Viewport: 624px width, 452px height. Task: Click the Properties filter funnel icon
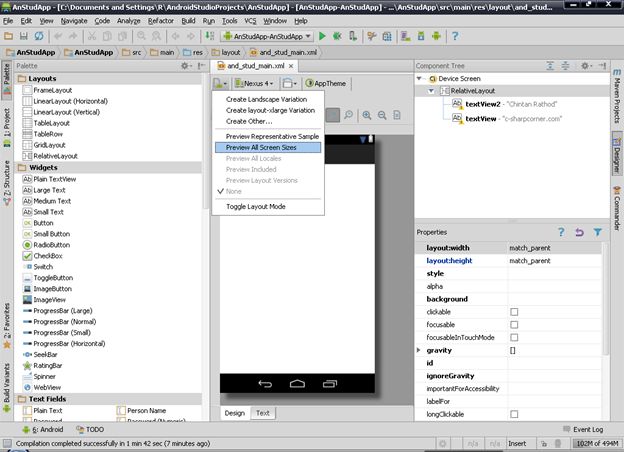pos(597,232)
